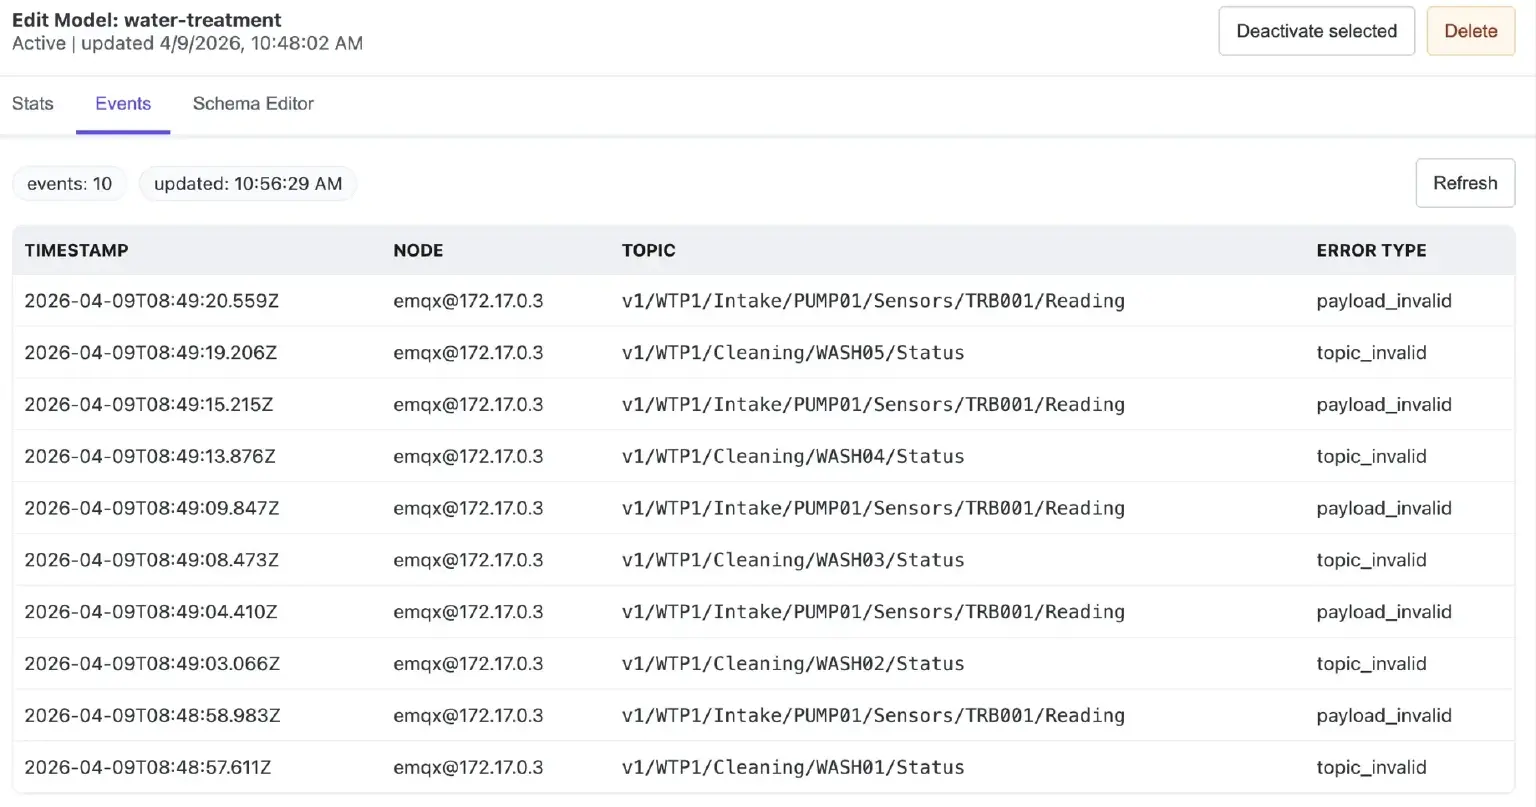Click topic_invalid in the WASH03 row
Image resolution: width=1536 pixels, height=807 pixels.
[x=1371, y=561]
